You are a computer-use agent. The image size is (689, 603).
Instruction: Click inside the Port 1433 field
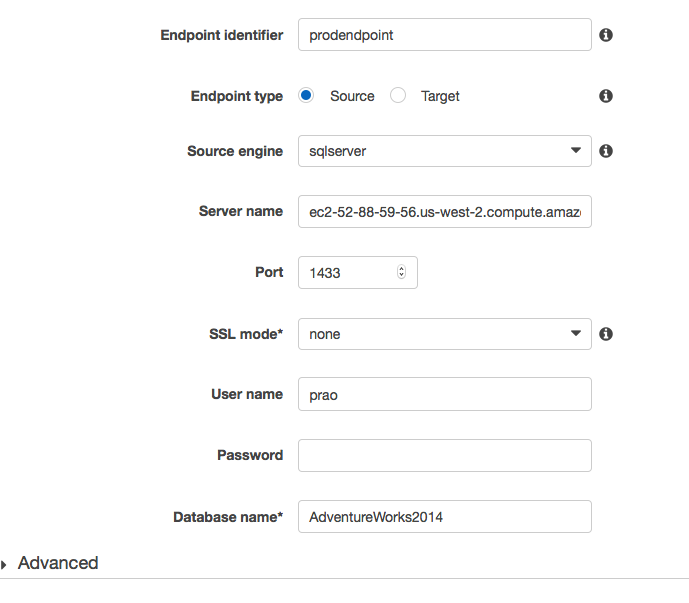click(345, 272)
